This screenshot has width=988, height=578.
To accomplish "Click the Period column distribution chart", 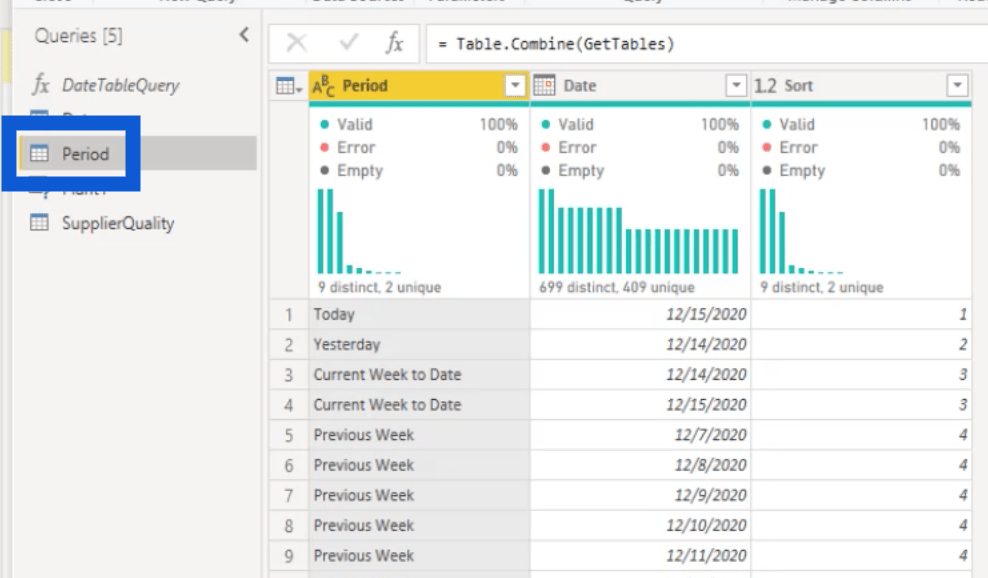I will 359,231.
